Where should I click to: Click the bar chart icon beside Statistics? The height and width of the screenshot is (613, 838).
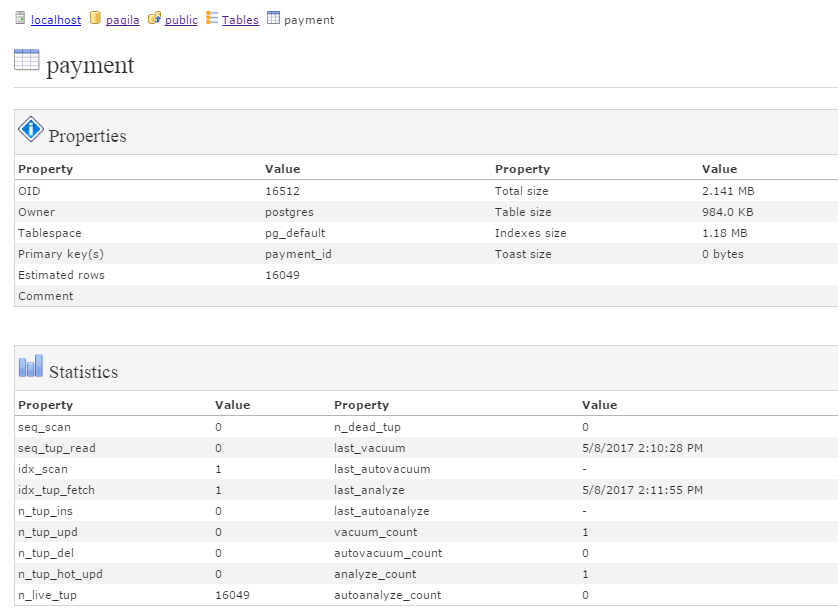pyautogui.click(x=31, y=366)
